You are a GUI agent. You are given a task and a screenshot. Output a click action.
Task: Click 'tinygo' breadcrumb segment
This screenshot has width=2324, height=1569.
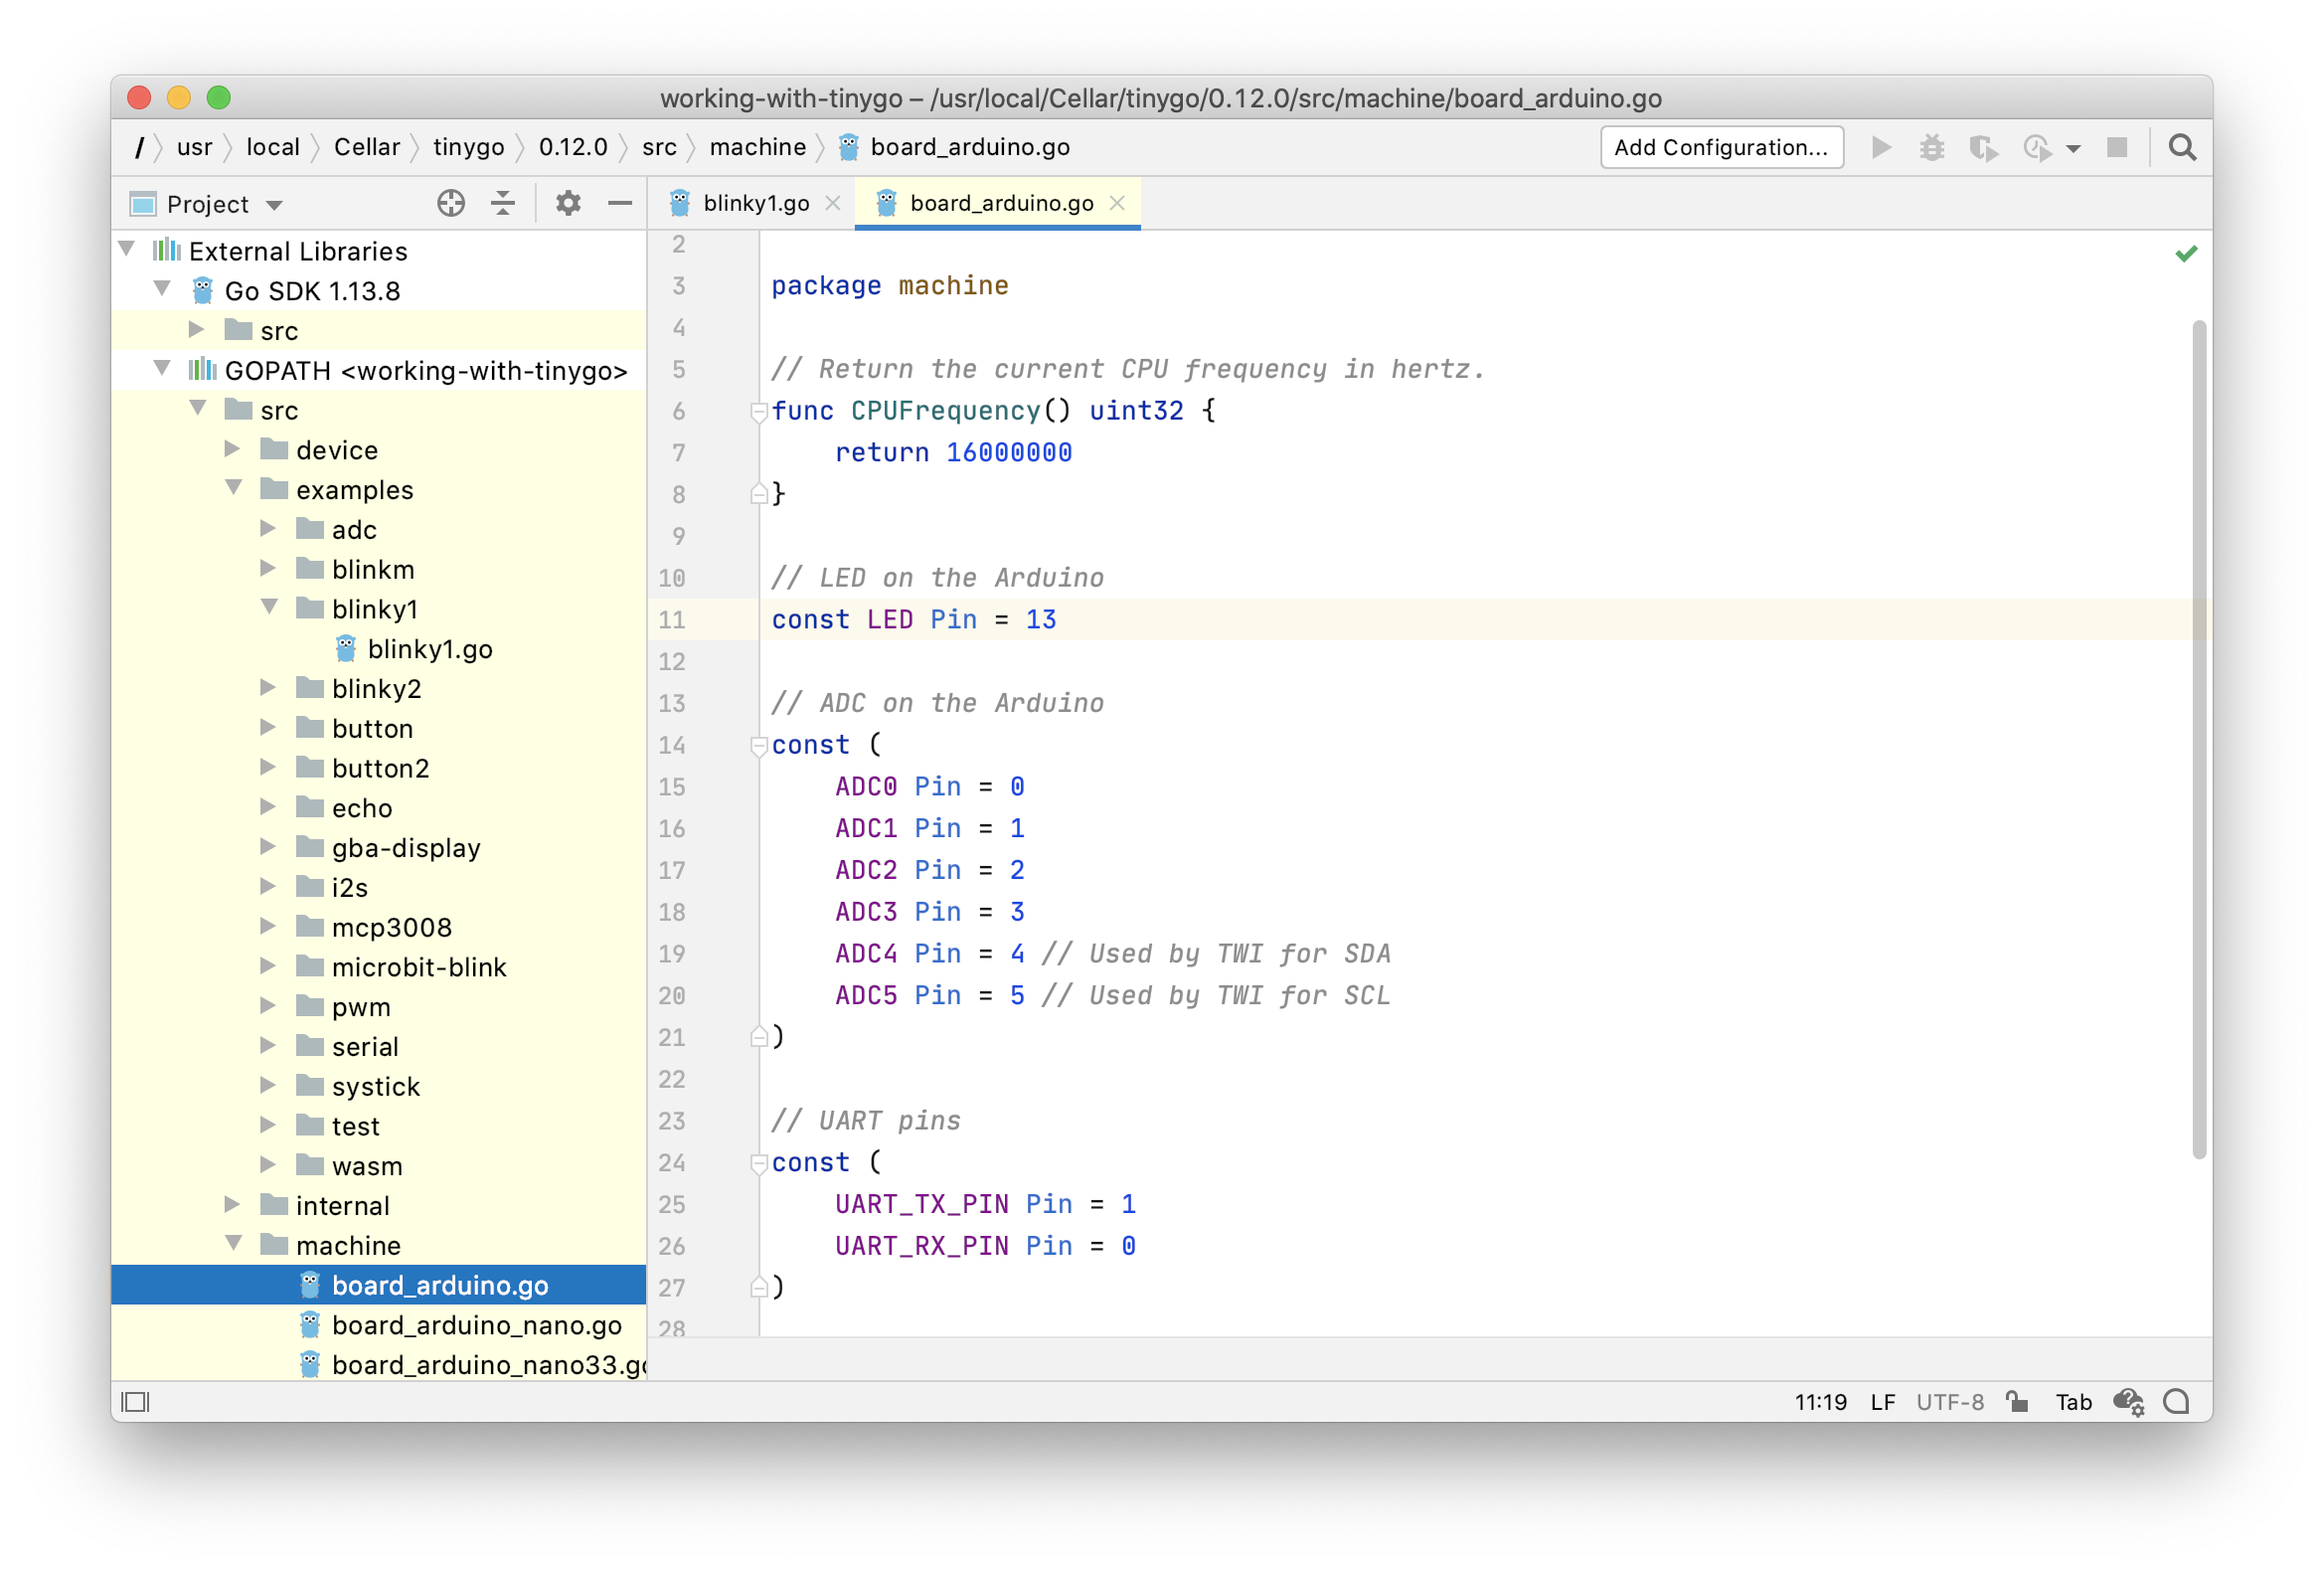pyautogui.click(x=468, y=147)
